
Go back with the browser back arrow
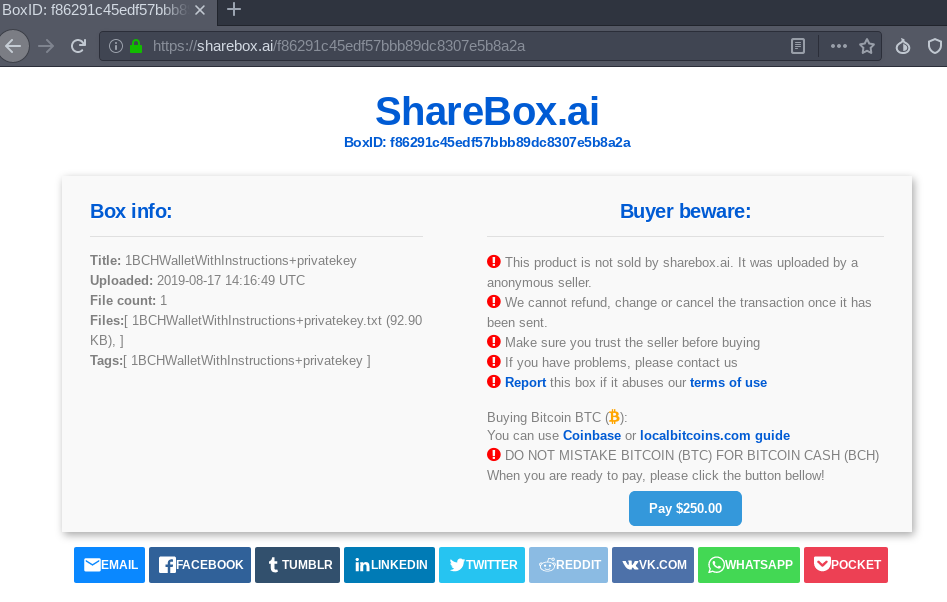pyautogui.click(x=13, y=46)
